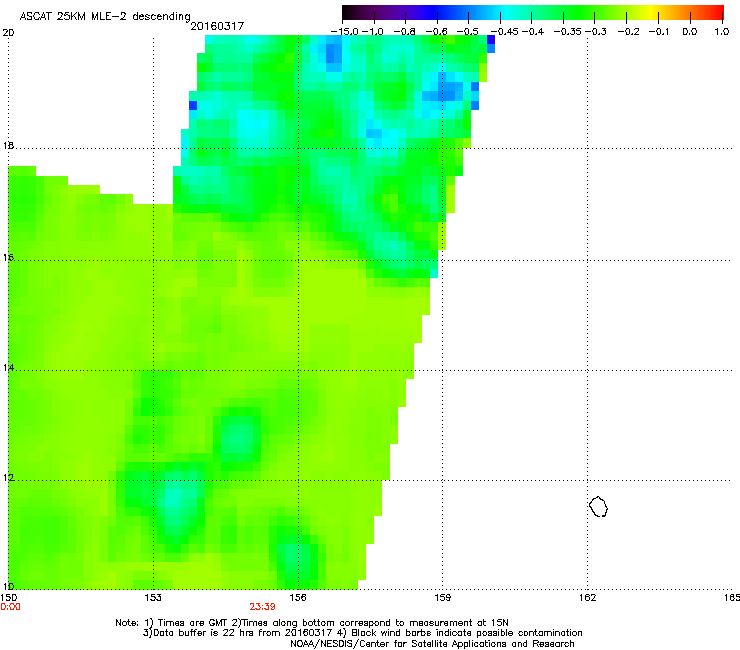Click the color bar label '-0.45'
The width and height of the screenshot is (740, 650).
pos(505,32)
